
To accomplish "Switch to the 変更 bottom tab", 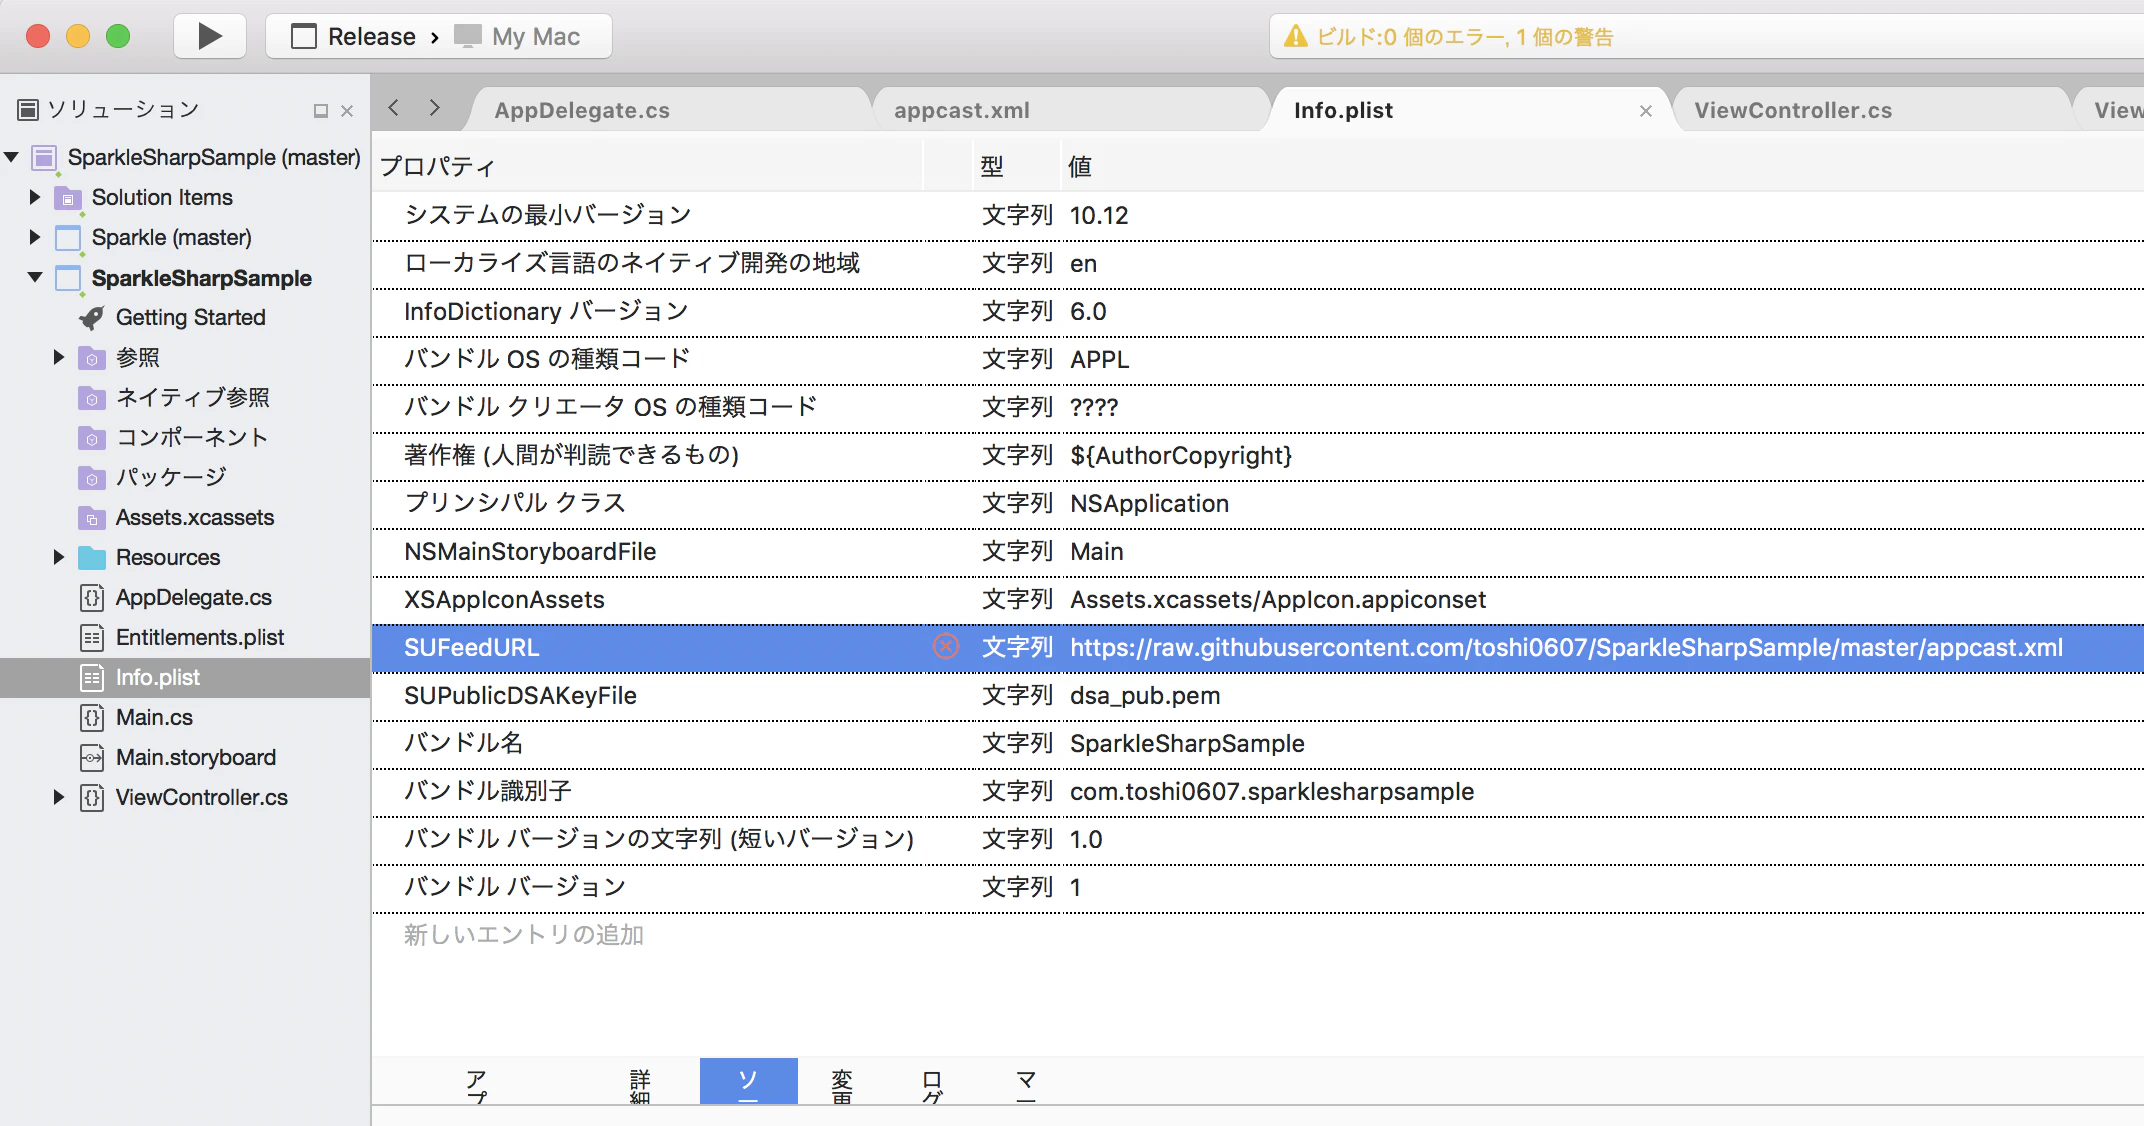I will 842,1083.
